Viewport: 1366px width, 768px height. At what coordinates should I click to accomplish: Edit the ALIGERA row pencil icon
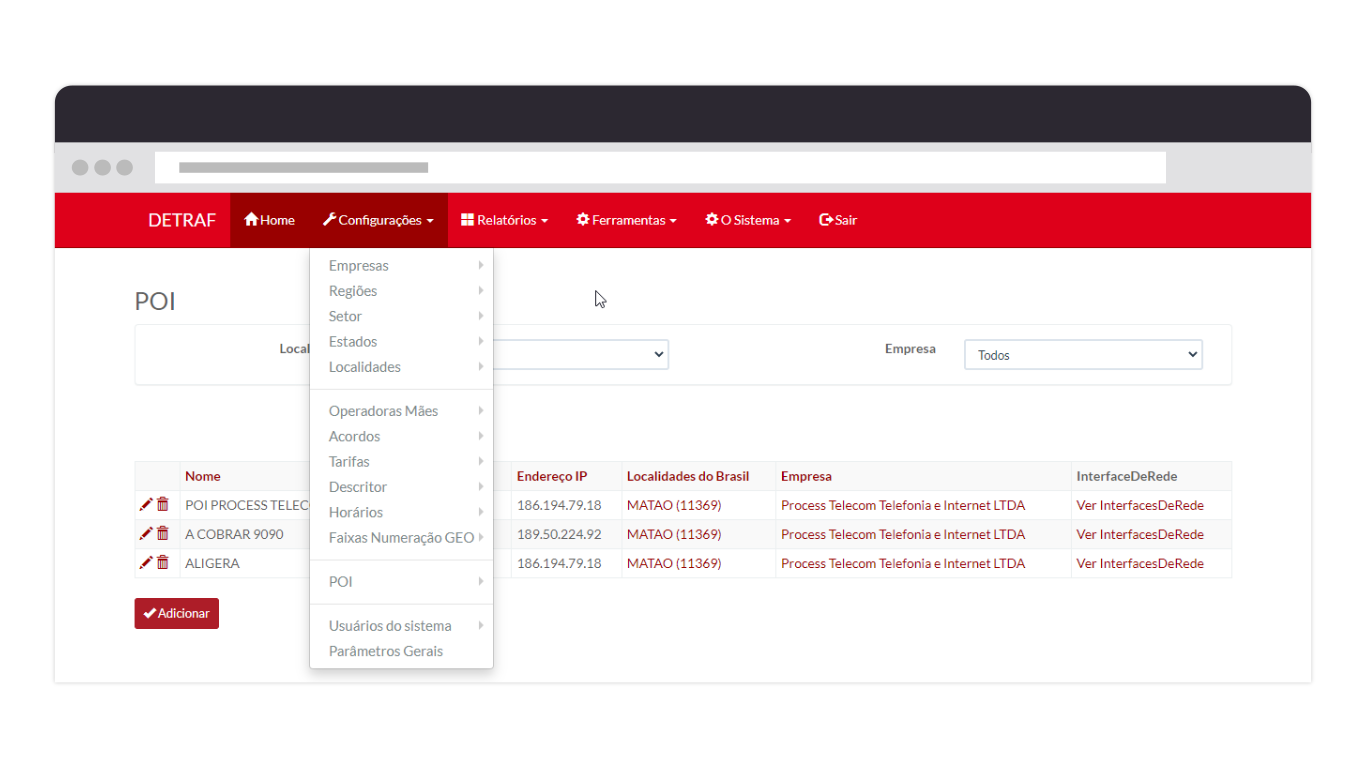click(x=146, y=563)
